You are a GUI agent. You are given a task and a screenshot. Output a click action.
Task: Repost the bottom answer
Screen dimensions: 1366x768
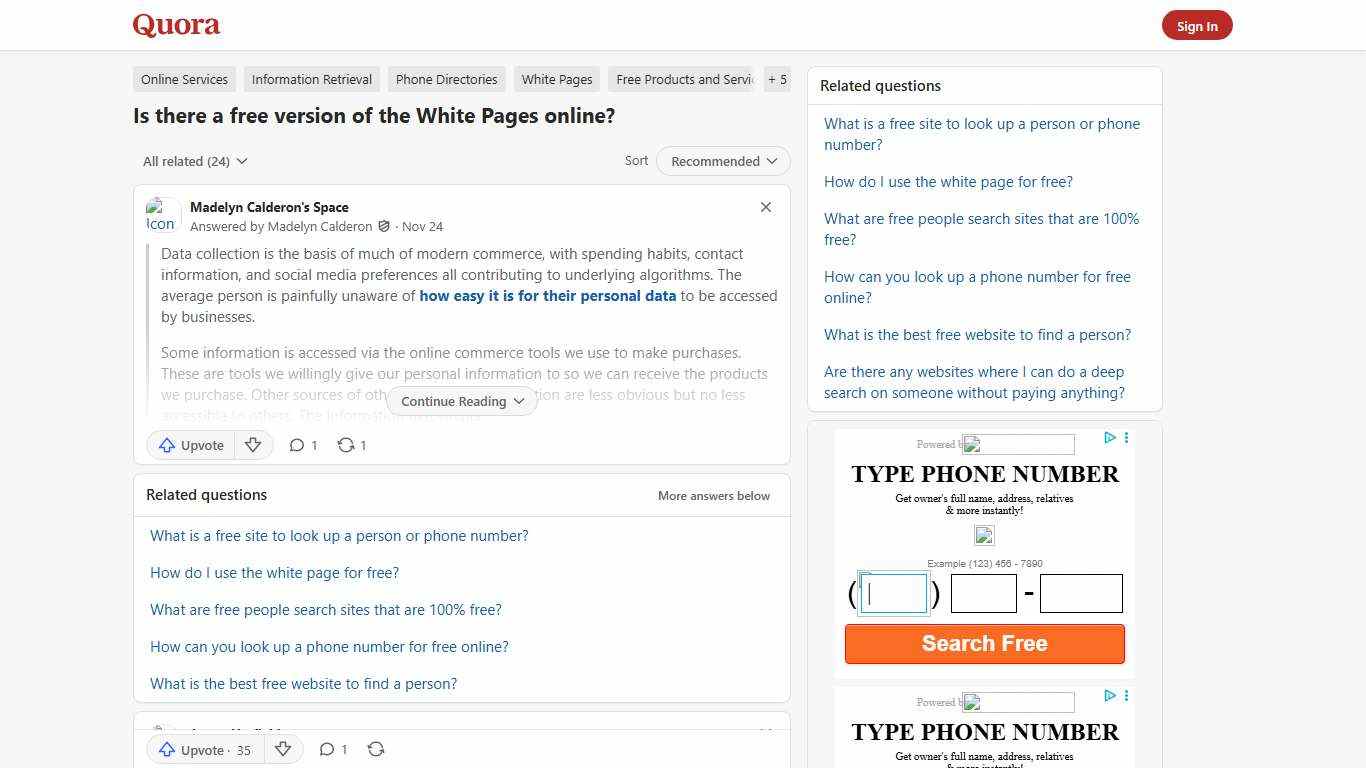click(376, 749)
